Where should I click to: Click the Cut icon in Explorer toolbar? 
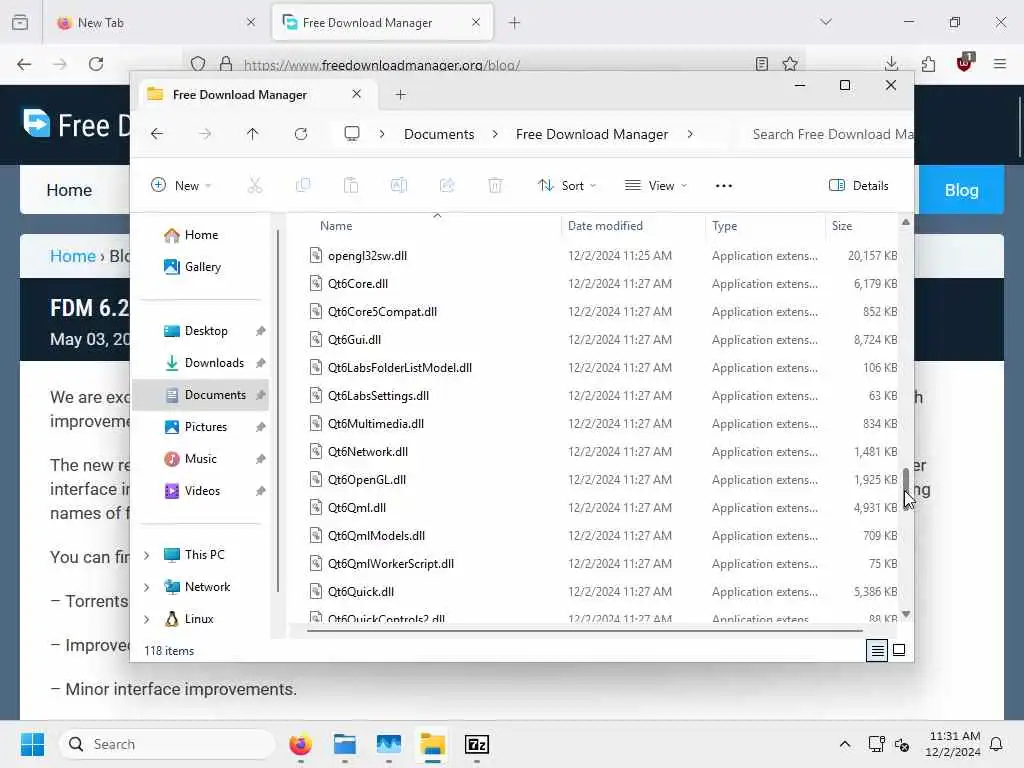click(x=255, y=185)
